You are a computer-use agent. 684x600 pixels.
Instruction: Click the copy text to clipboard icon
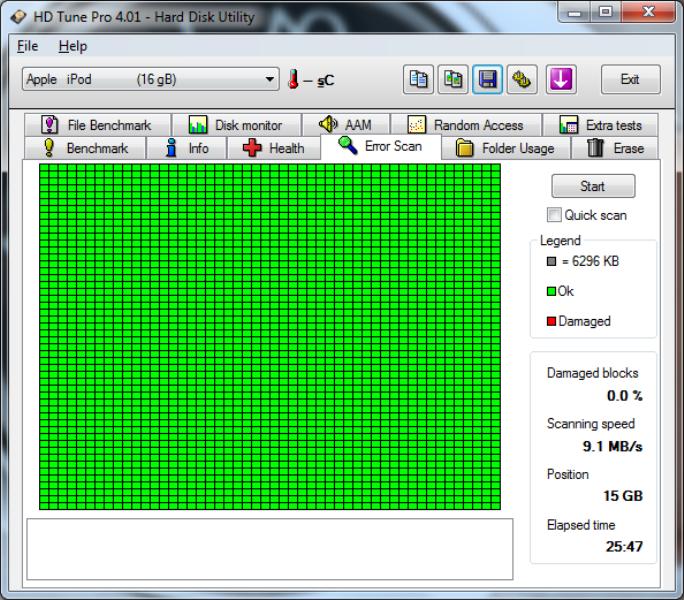[x=416, y=79]
